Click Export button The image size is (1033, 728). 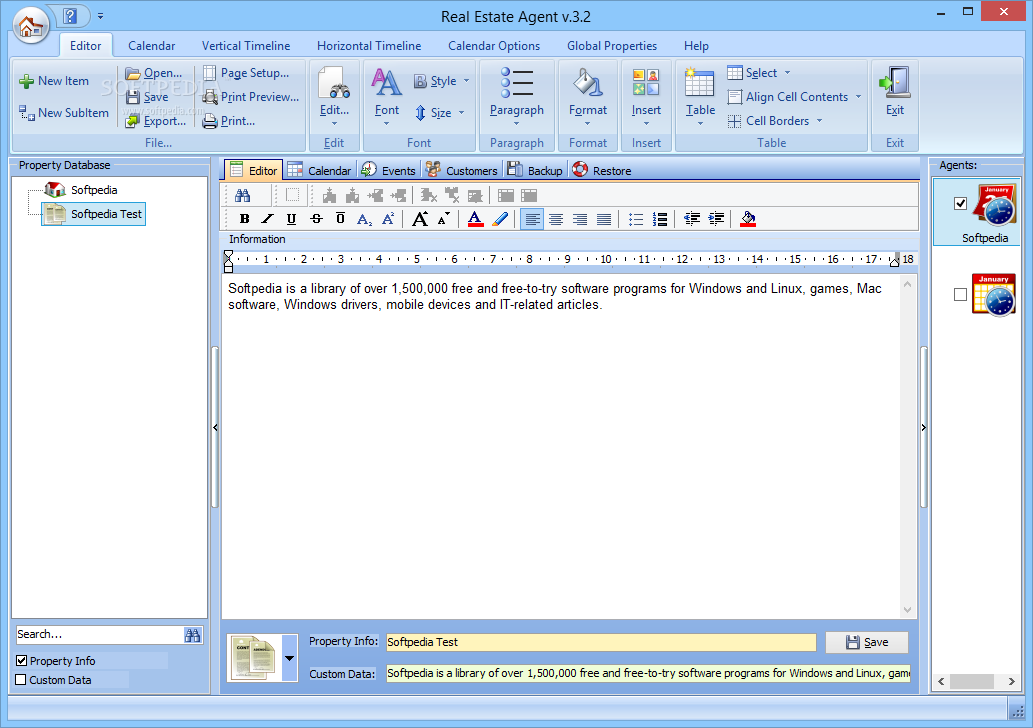[156, 121]
